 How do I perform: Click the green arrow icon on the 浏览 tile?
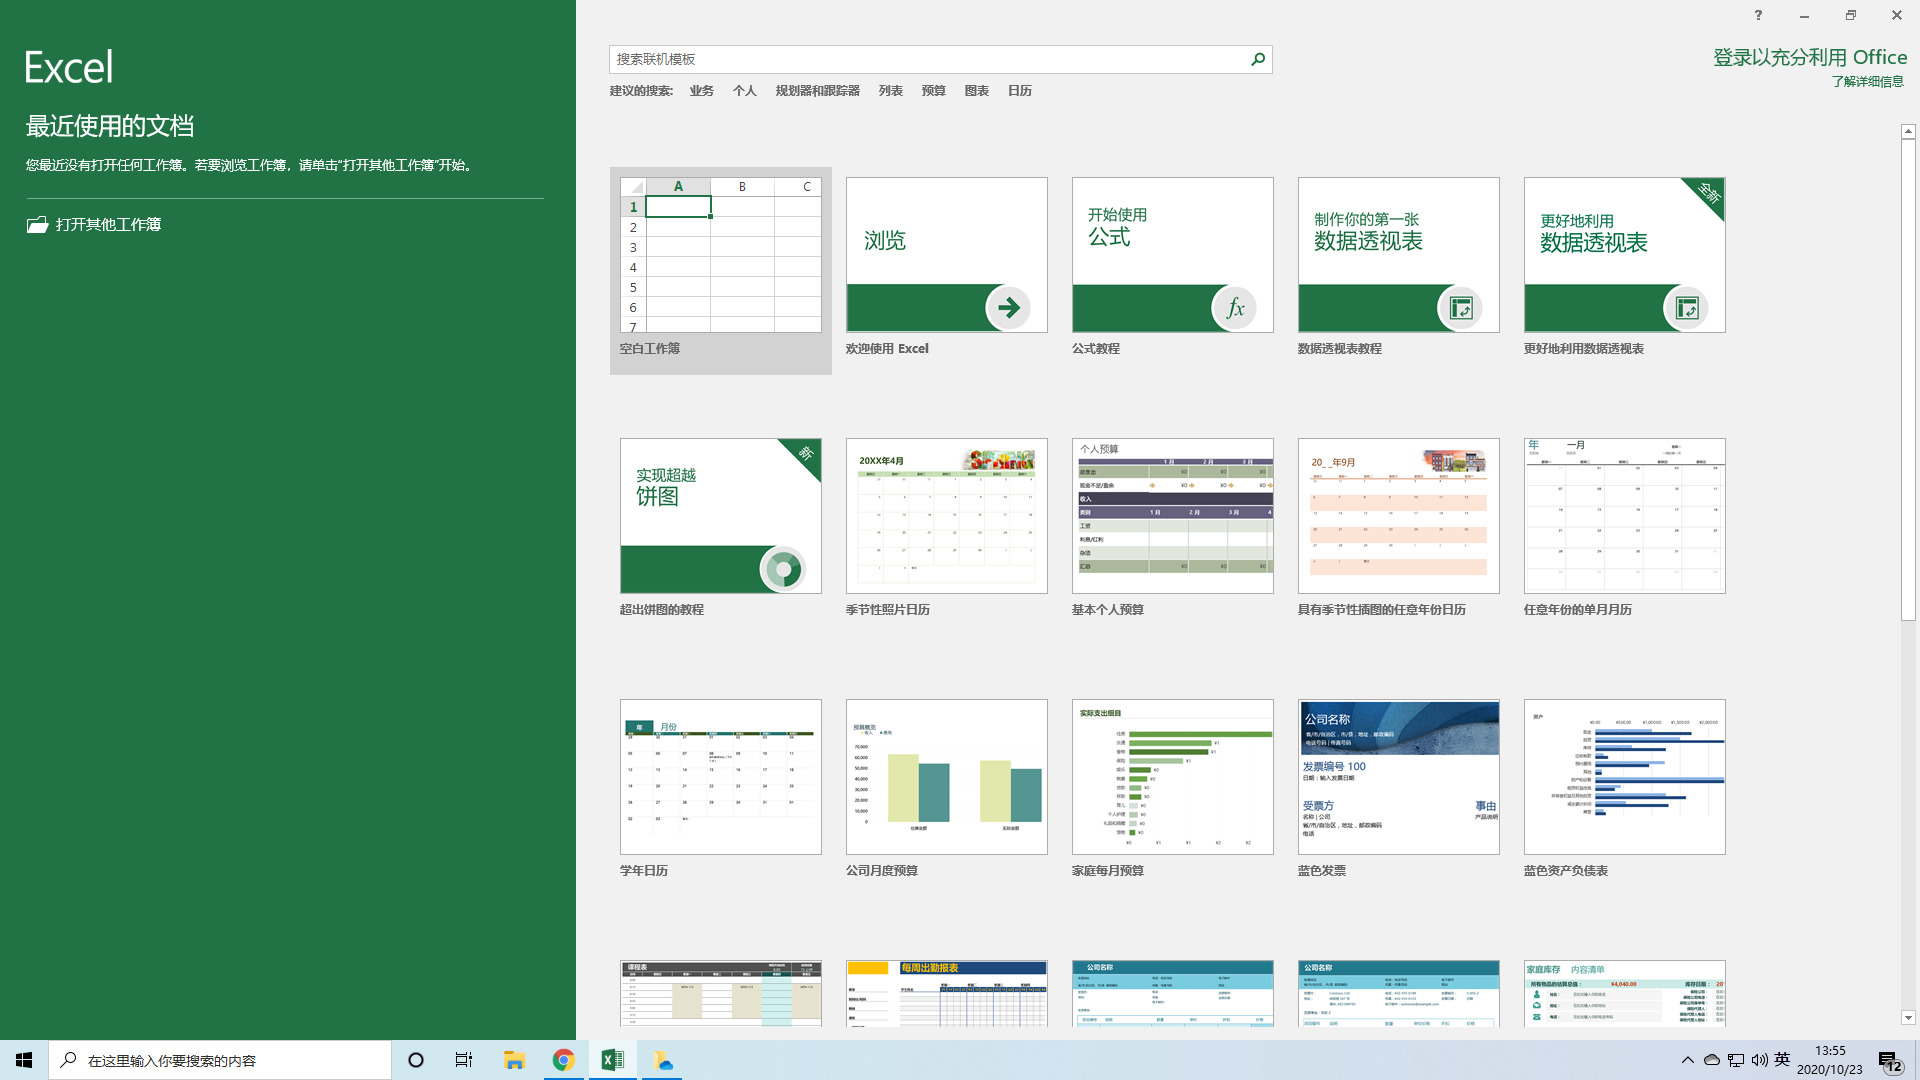point(1008,307)
